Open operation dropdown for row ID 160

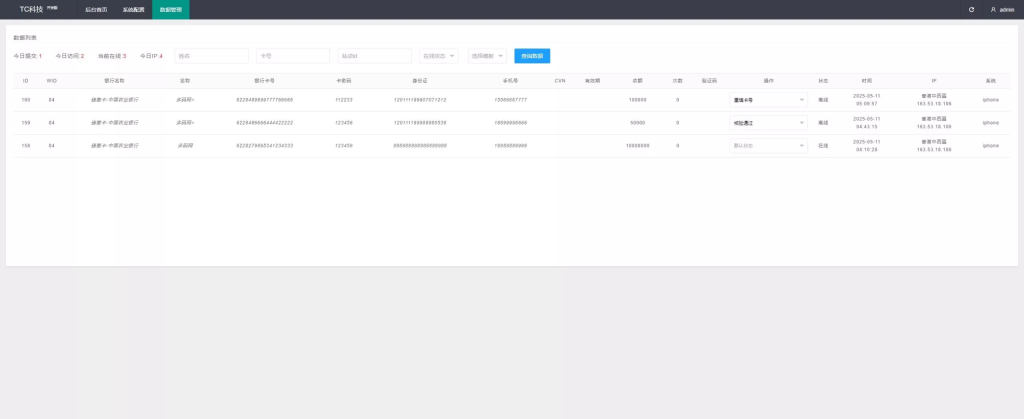tap(769, 100)
